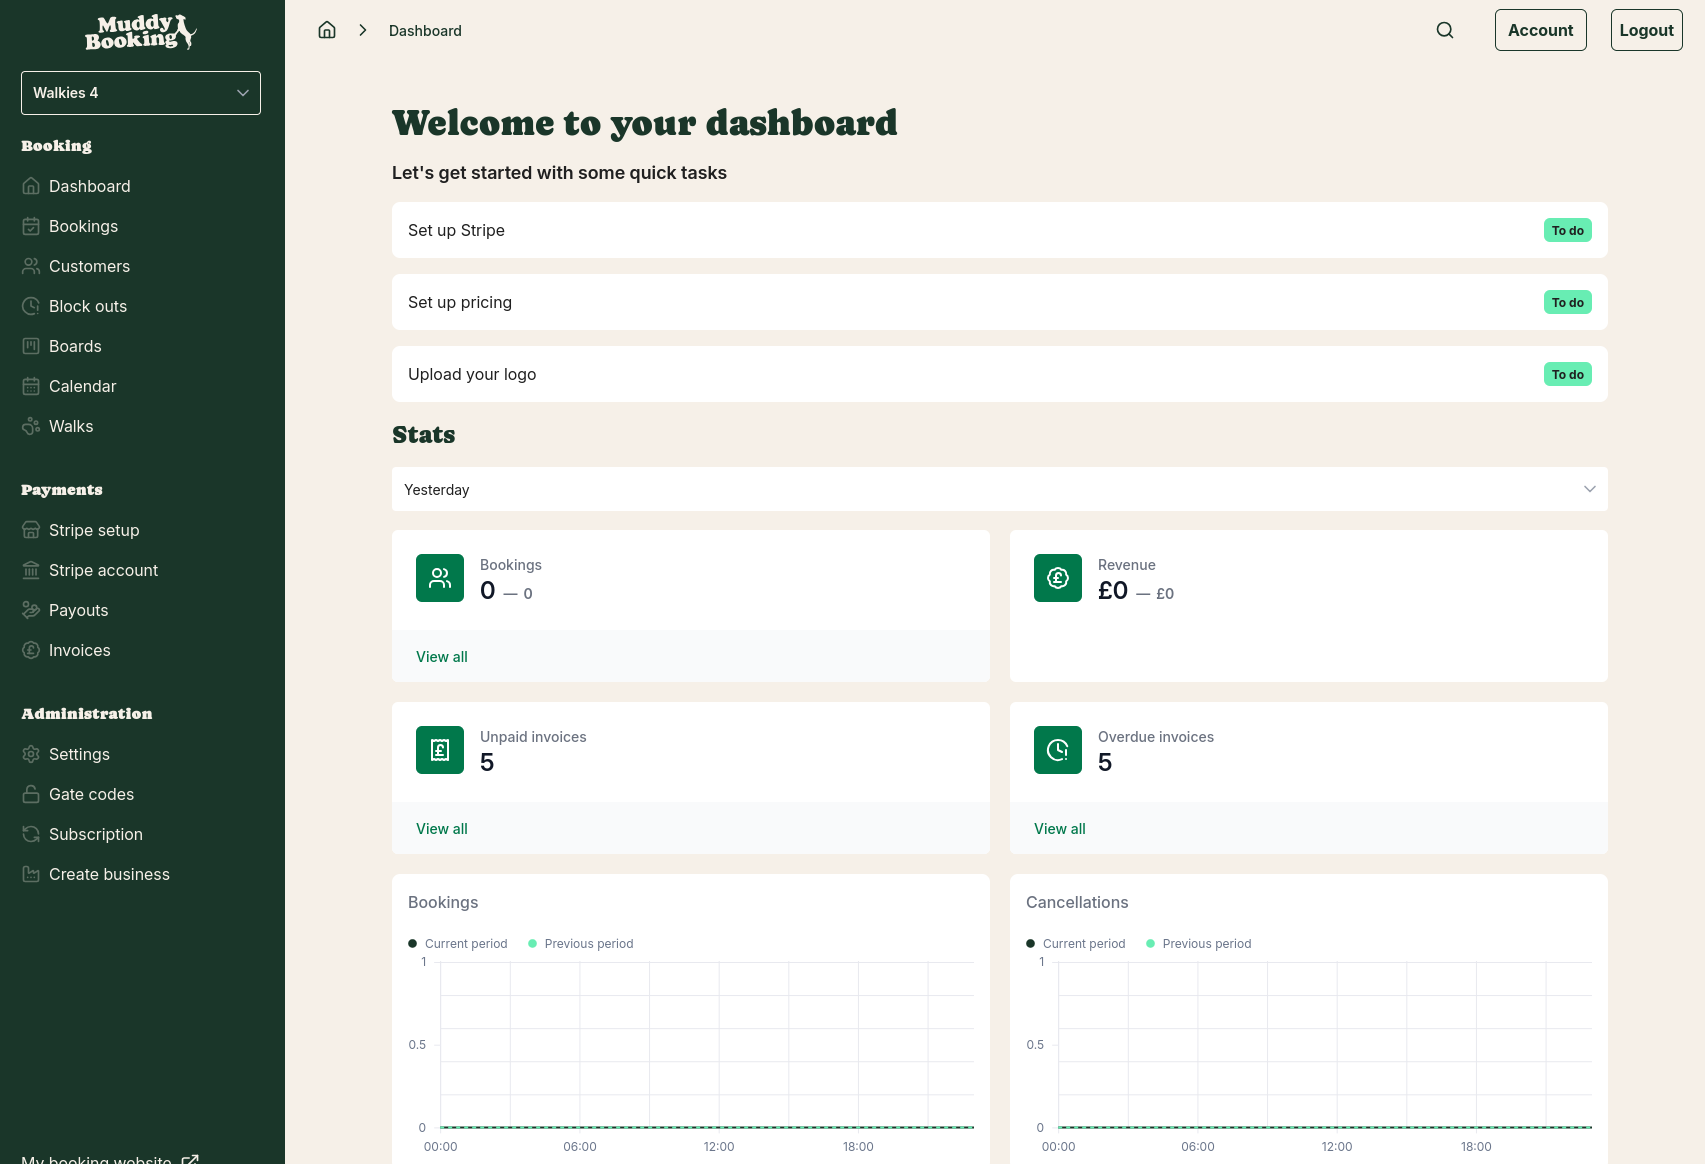This screenshot has height=1164, width=1705.
Task: Click the Previous period legend marker
Action: 535,943
